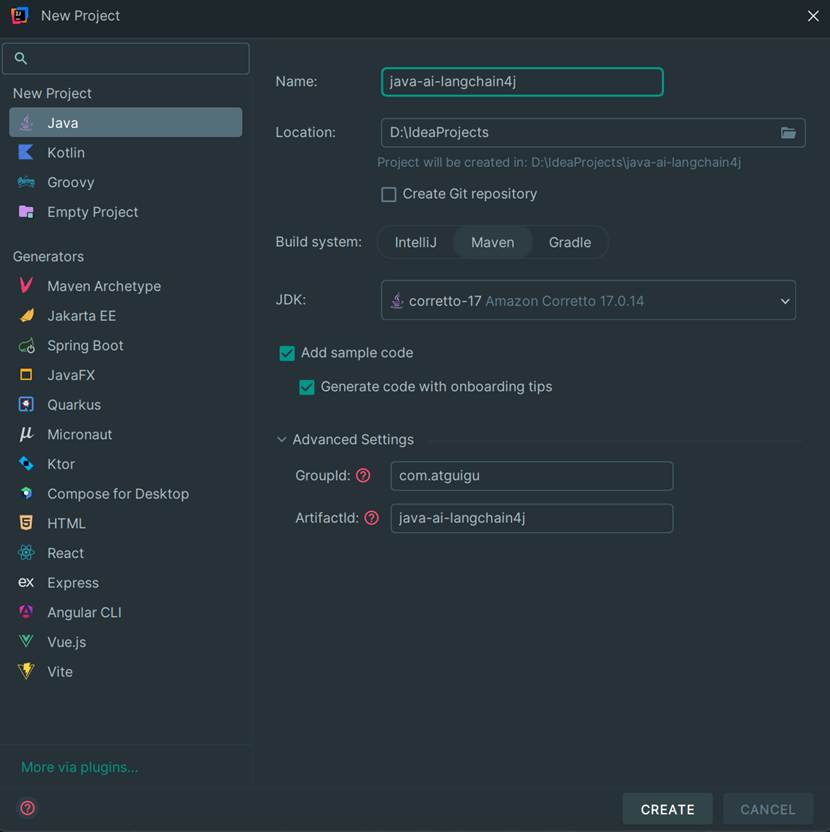Viewport: 830px width, 832px height.
Task: Choose IntelliJ as build system
Action: (416, 242)
